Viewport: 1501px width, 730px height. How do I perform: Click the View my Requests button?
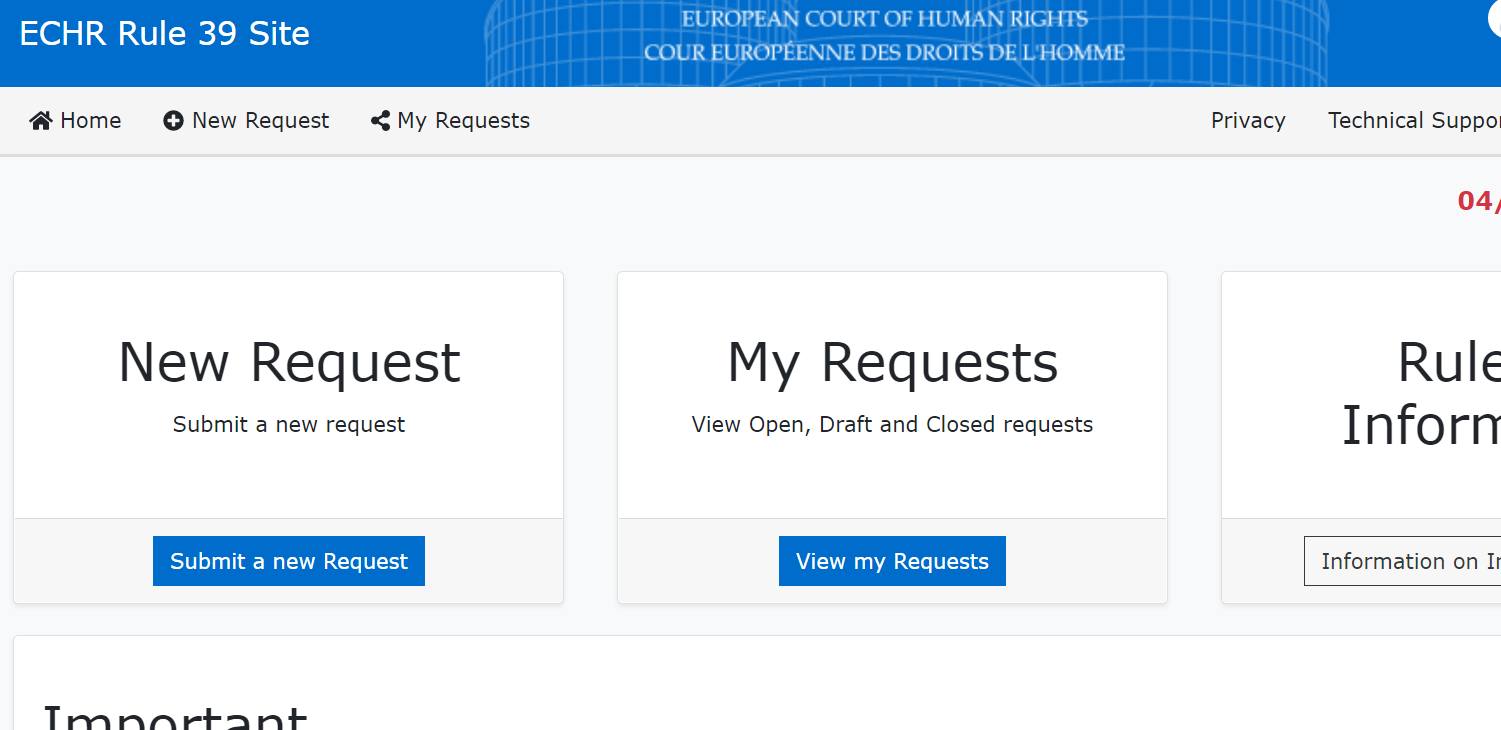[x=892, y=561]
